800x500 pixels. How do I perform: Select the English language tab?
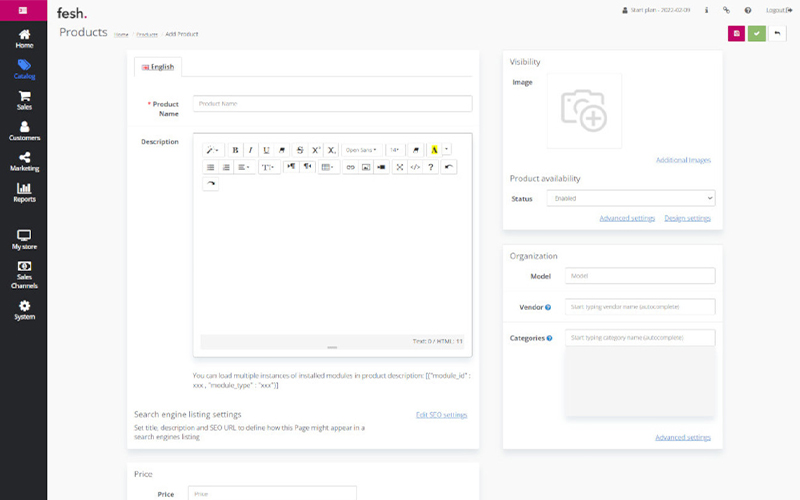pos(158,67)
